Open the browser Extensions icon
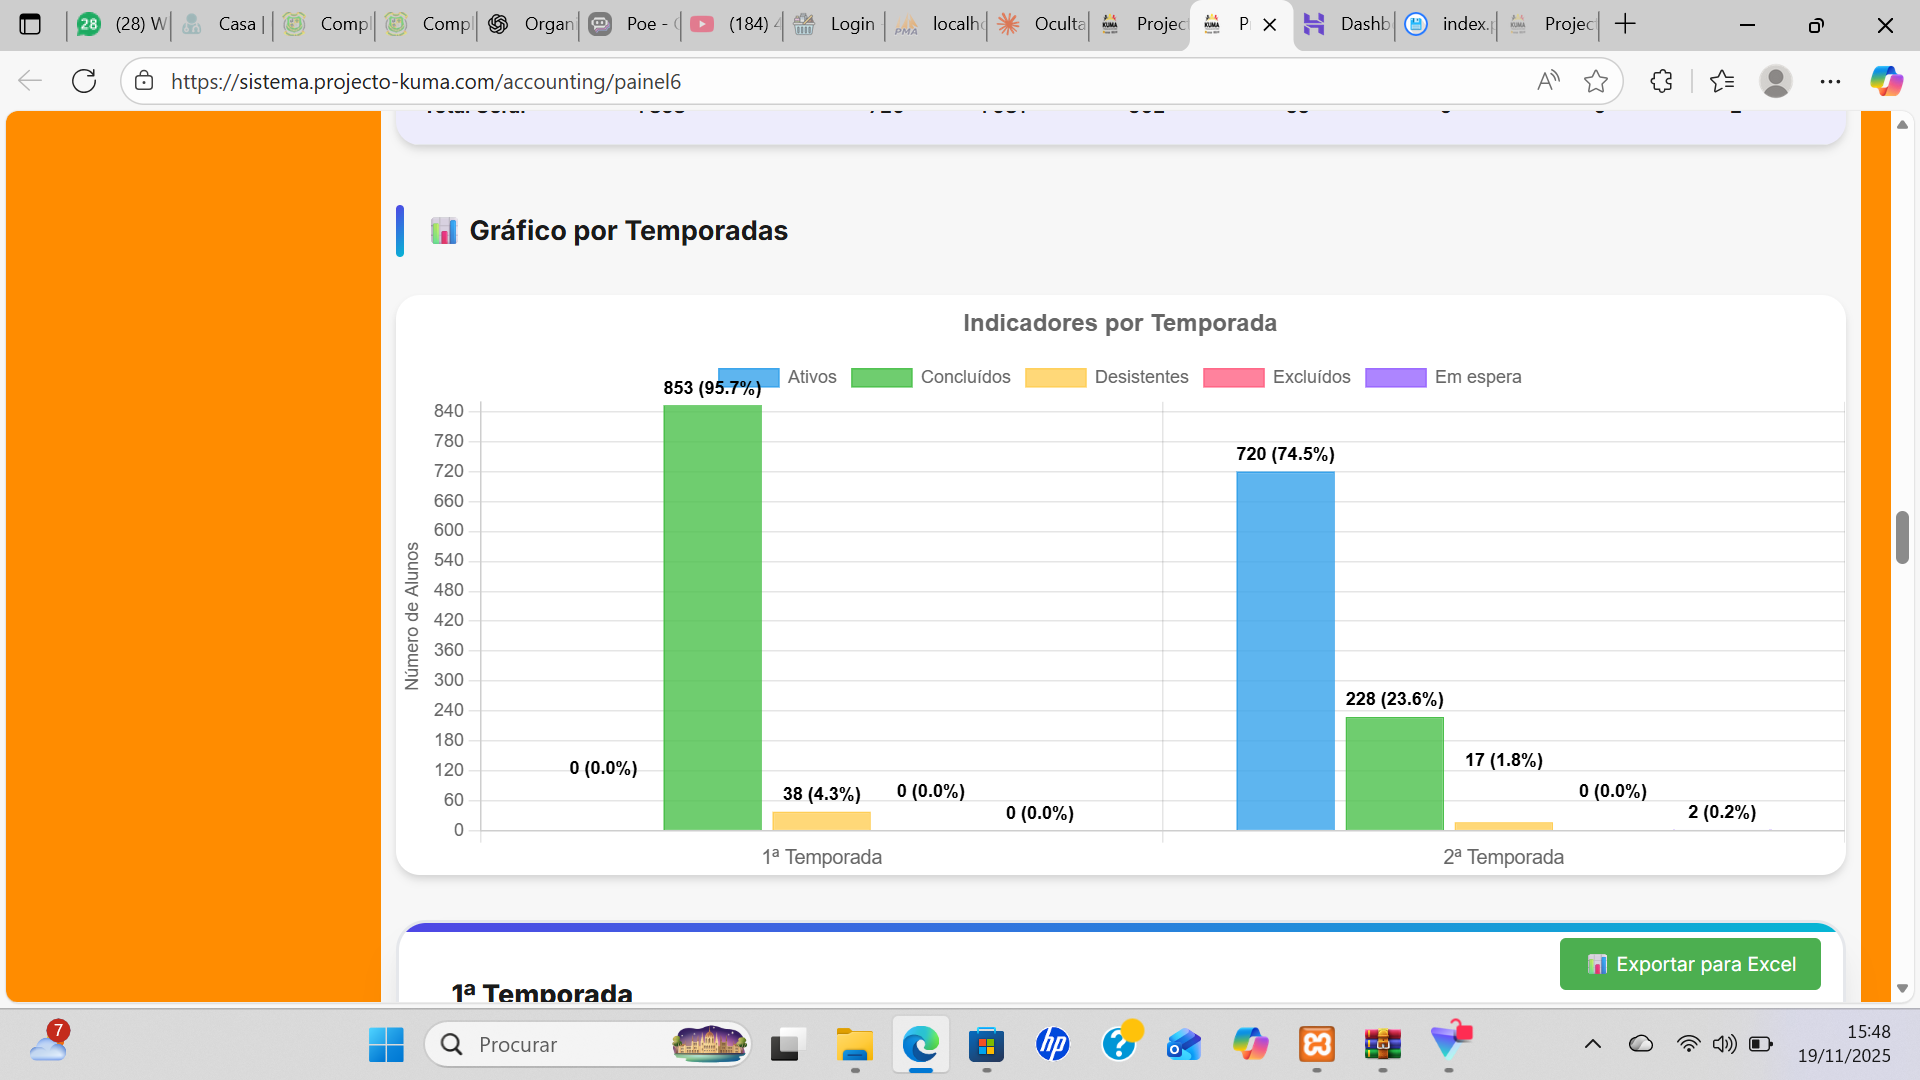1920x1080 pixels. (x=1661, y=81)
